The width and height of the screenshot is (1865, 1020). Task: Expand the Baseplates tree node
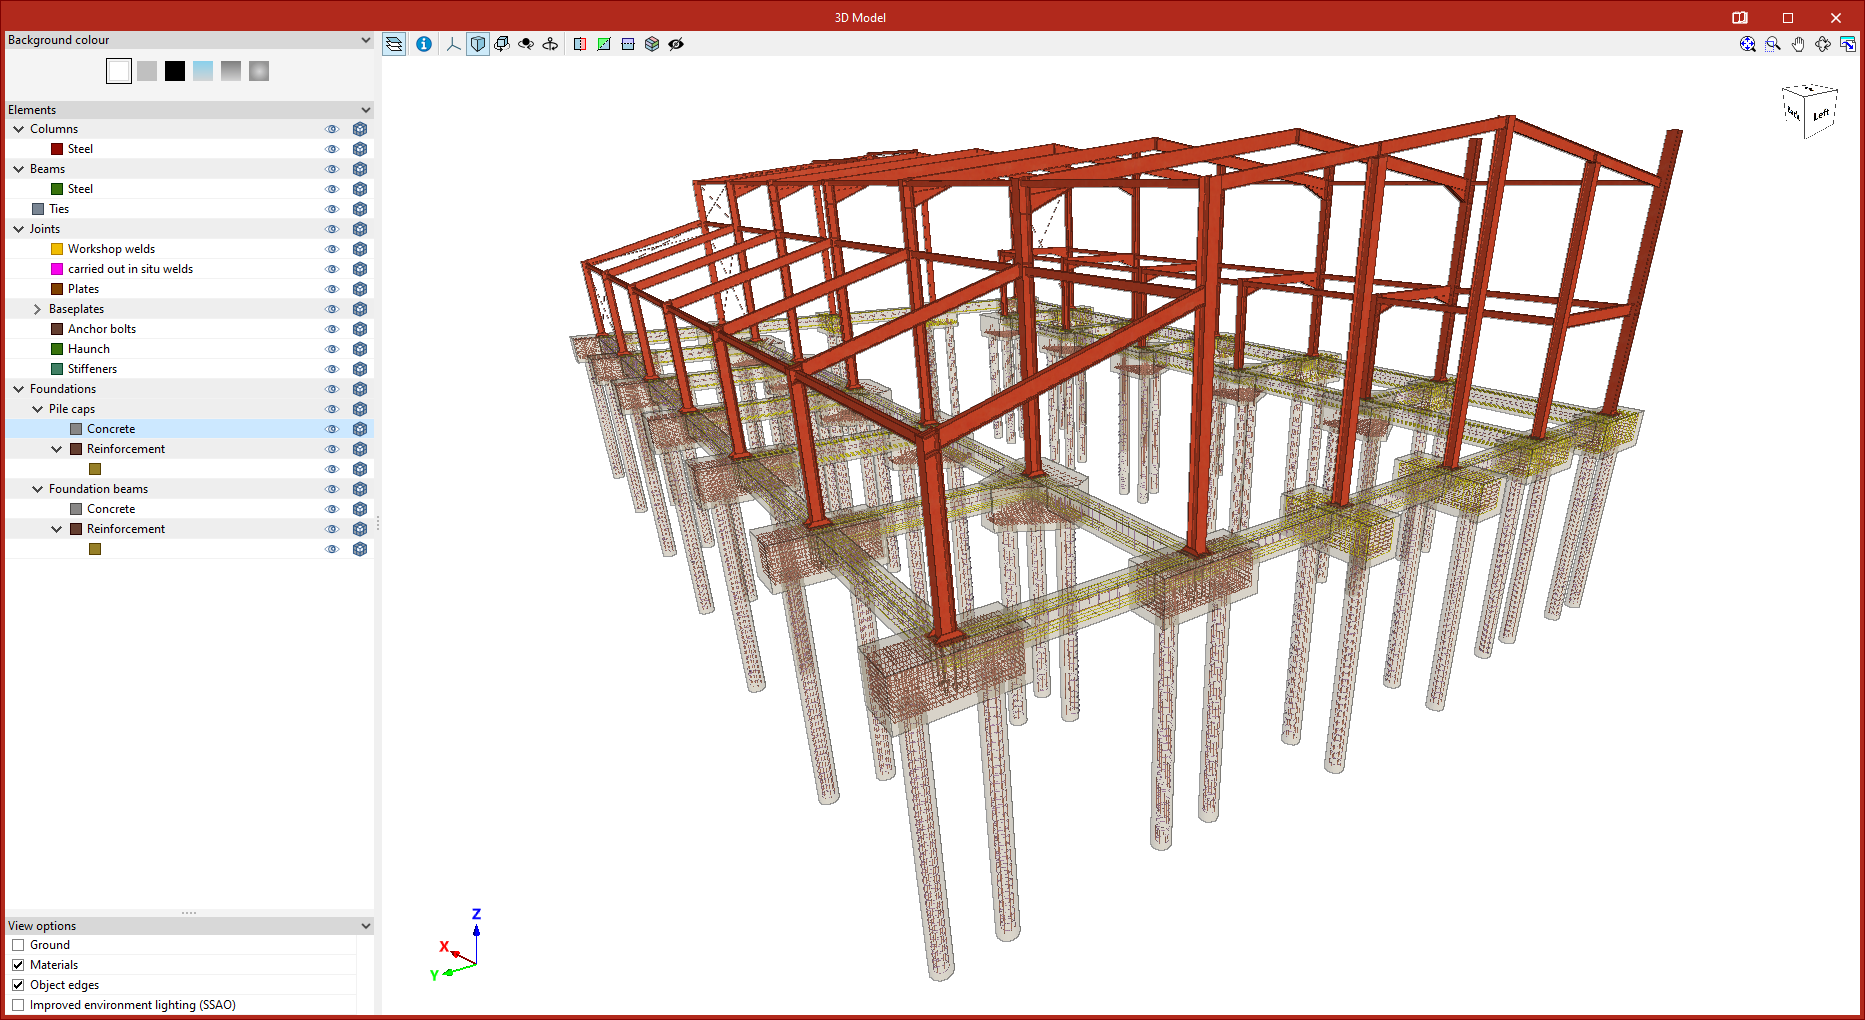(37, 309)
